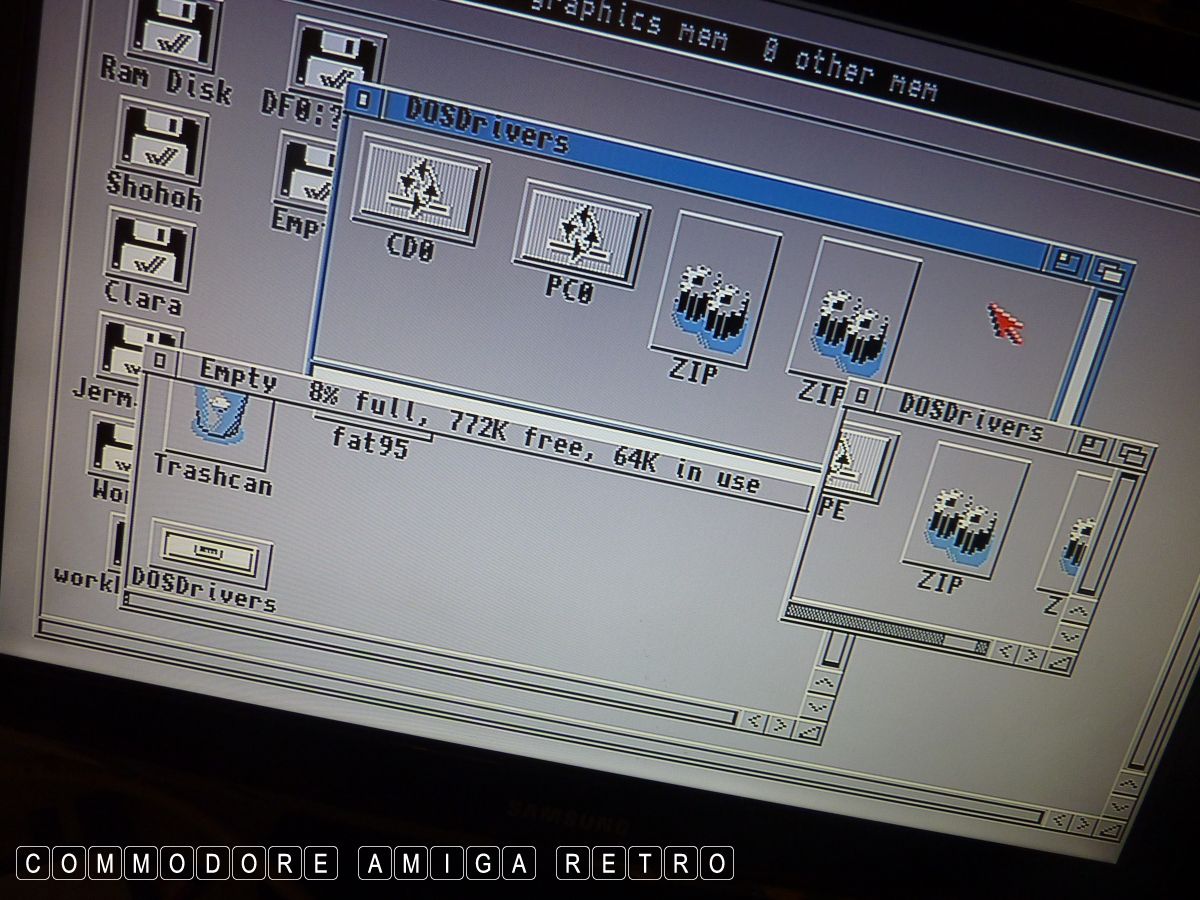
Task: Click the scroll-down arrow in small DOSDrivers window
Action: tap(1070, 634)
